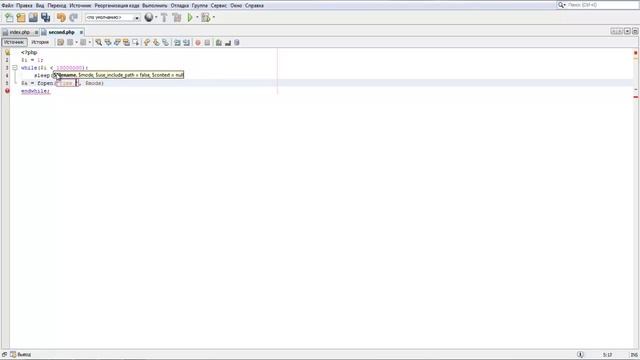Select the second.php editor tab
Screen dimensions: 640x360
(61, 32)
